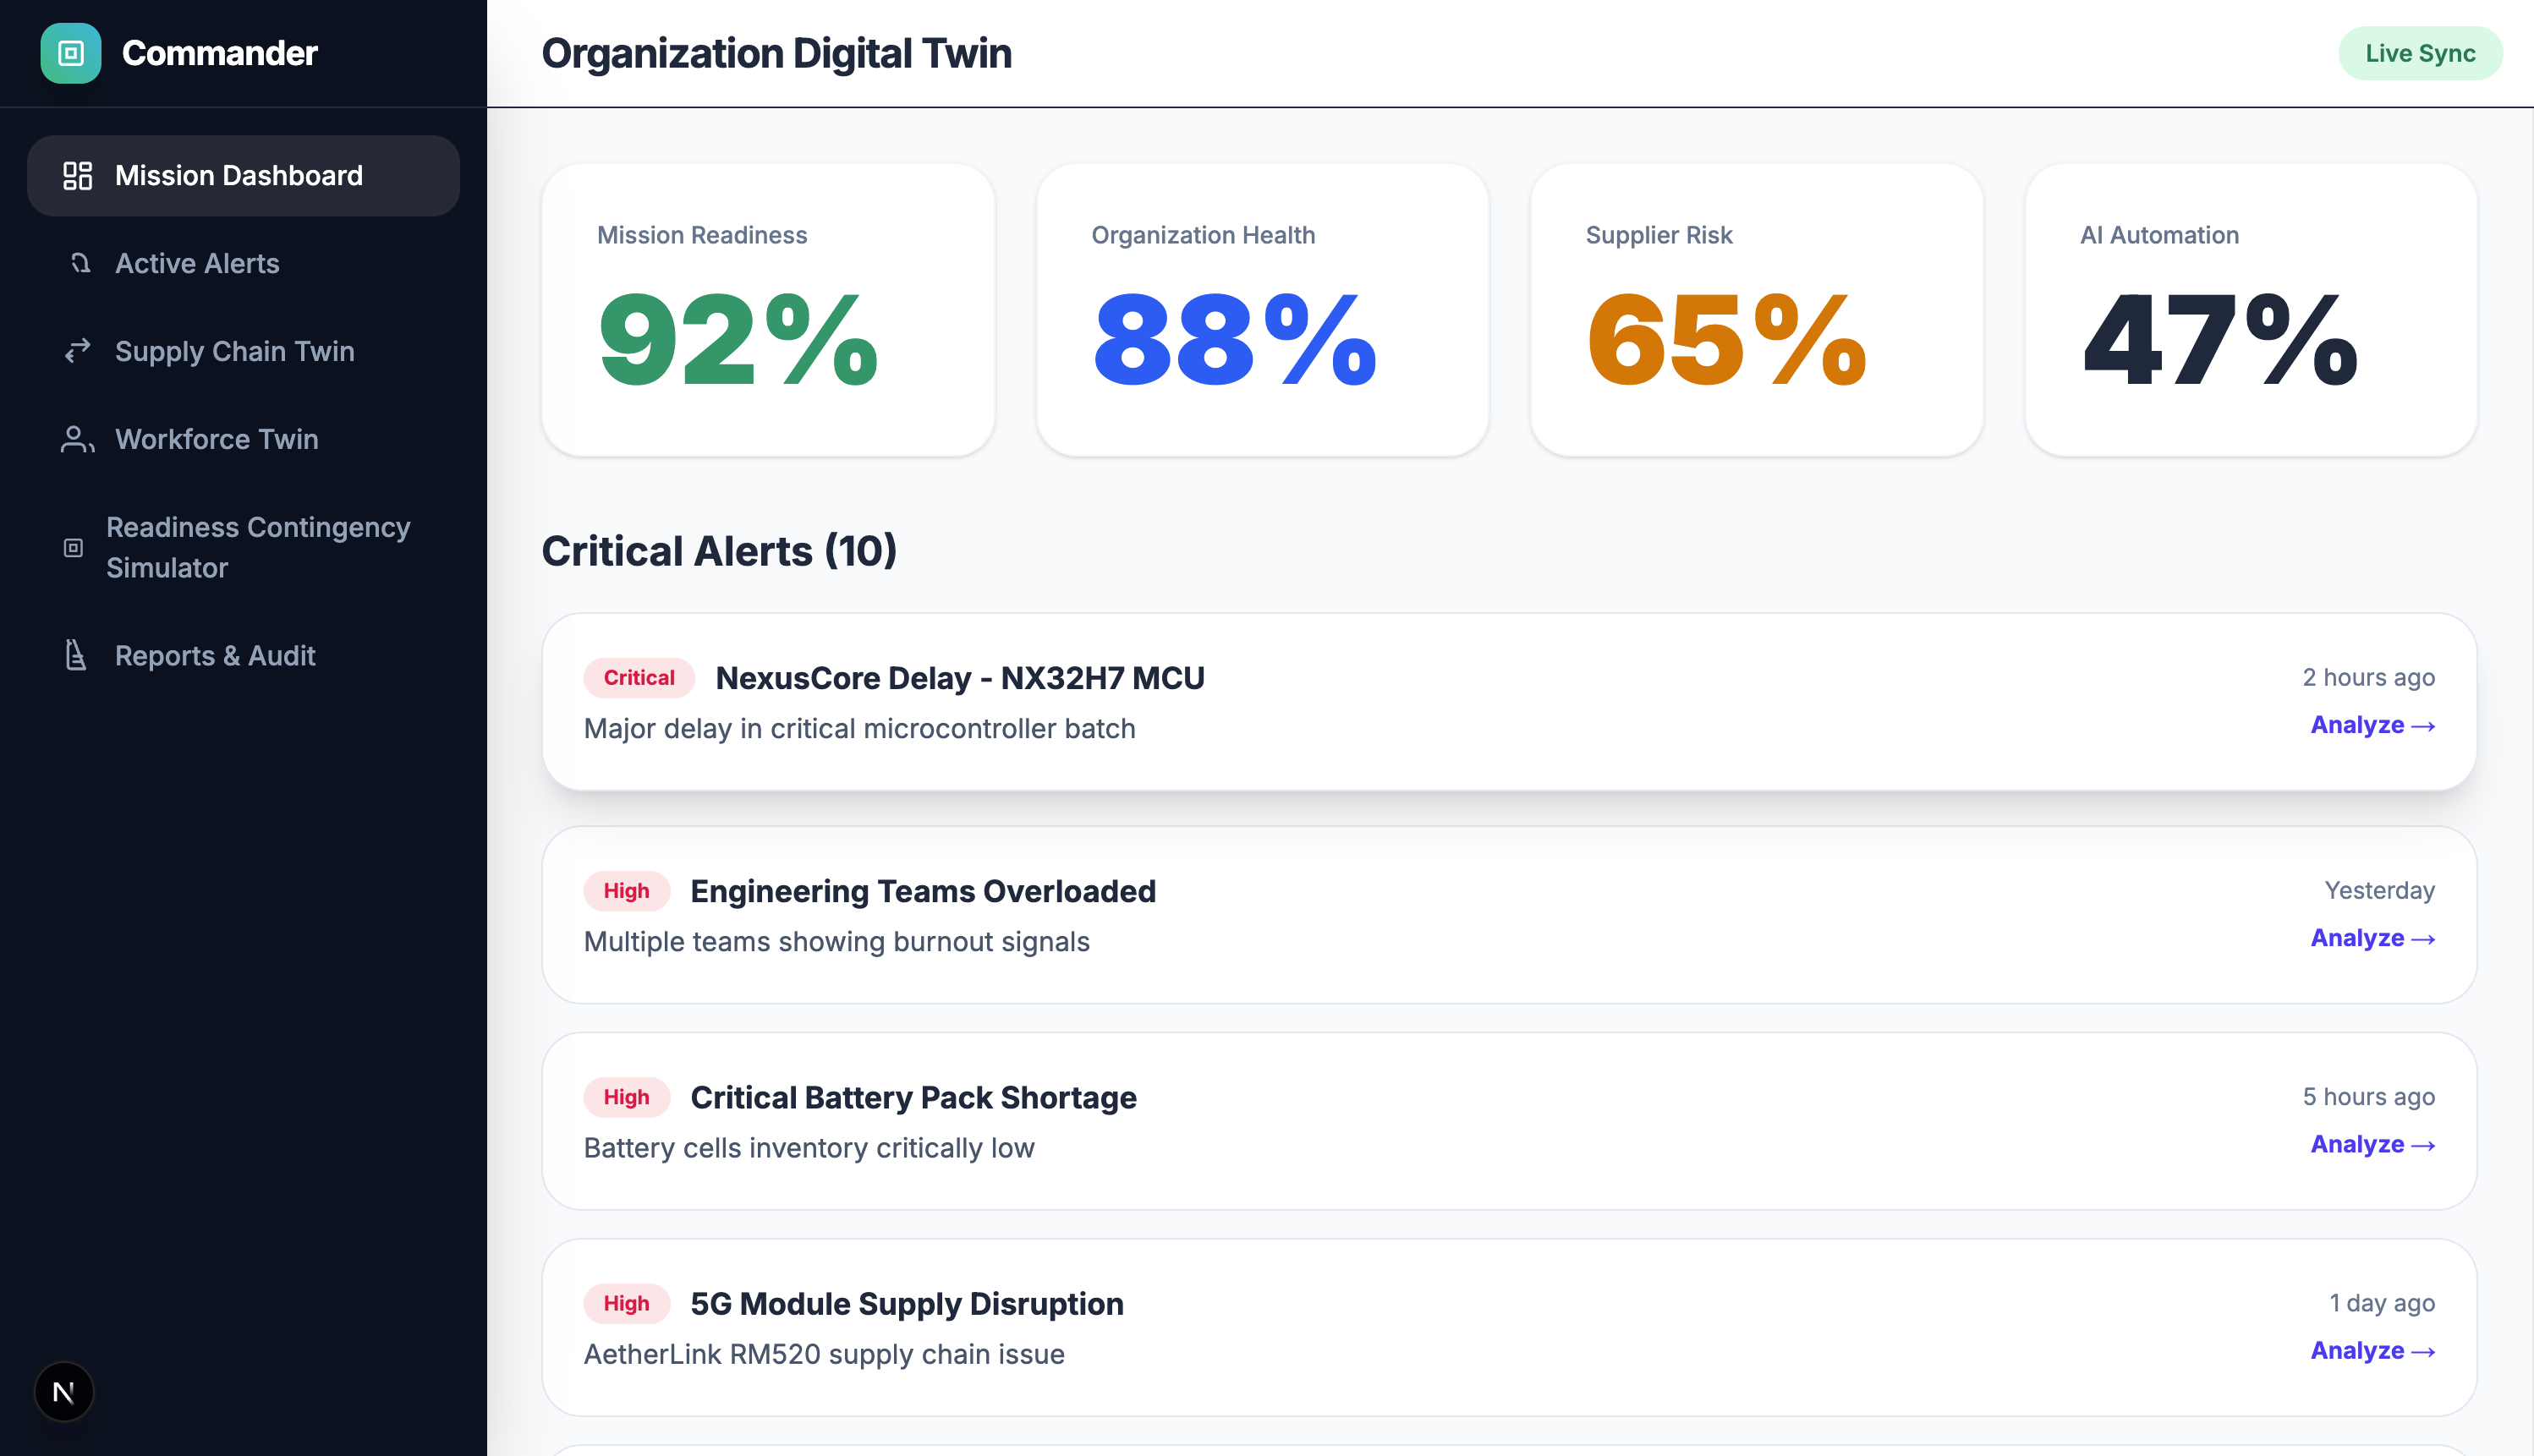This screenshot has height=1456, width=2534.
Task: Click the Commander brand name
Action: pyautogui.click(x=219, y=53)
